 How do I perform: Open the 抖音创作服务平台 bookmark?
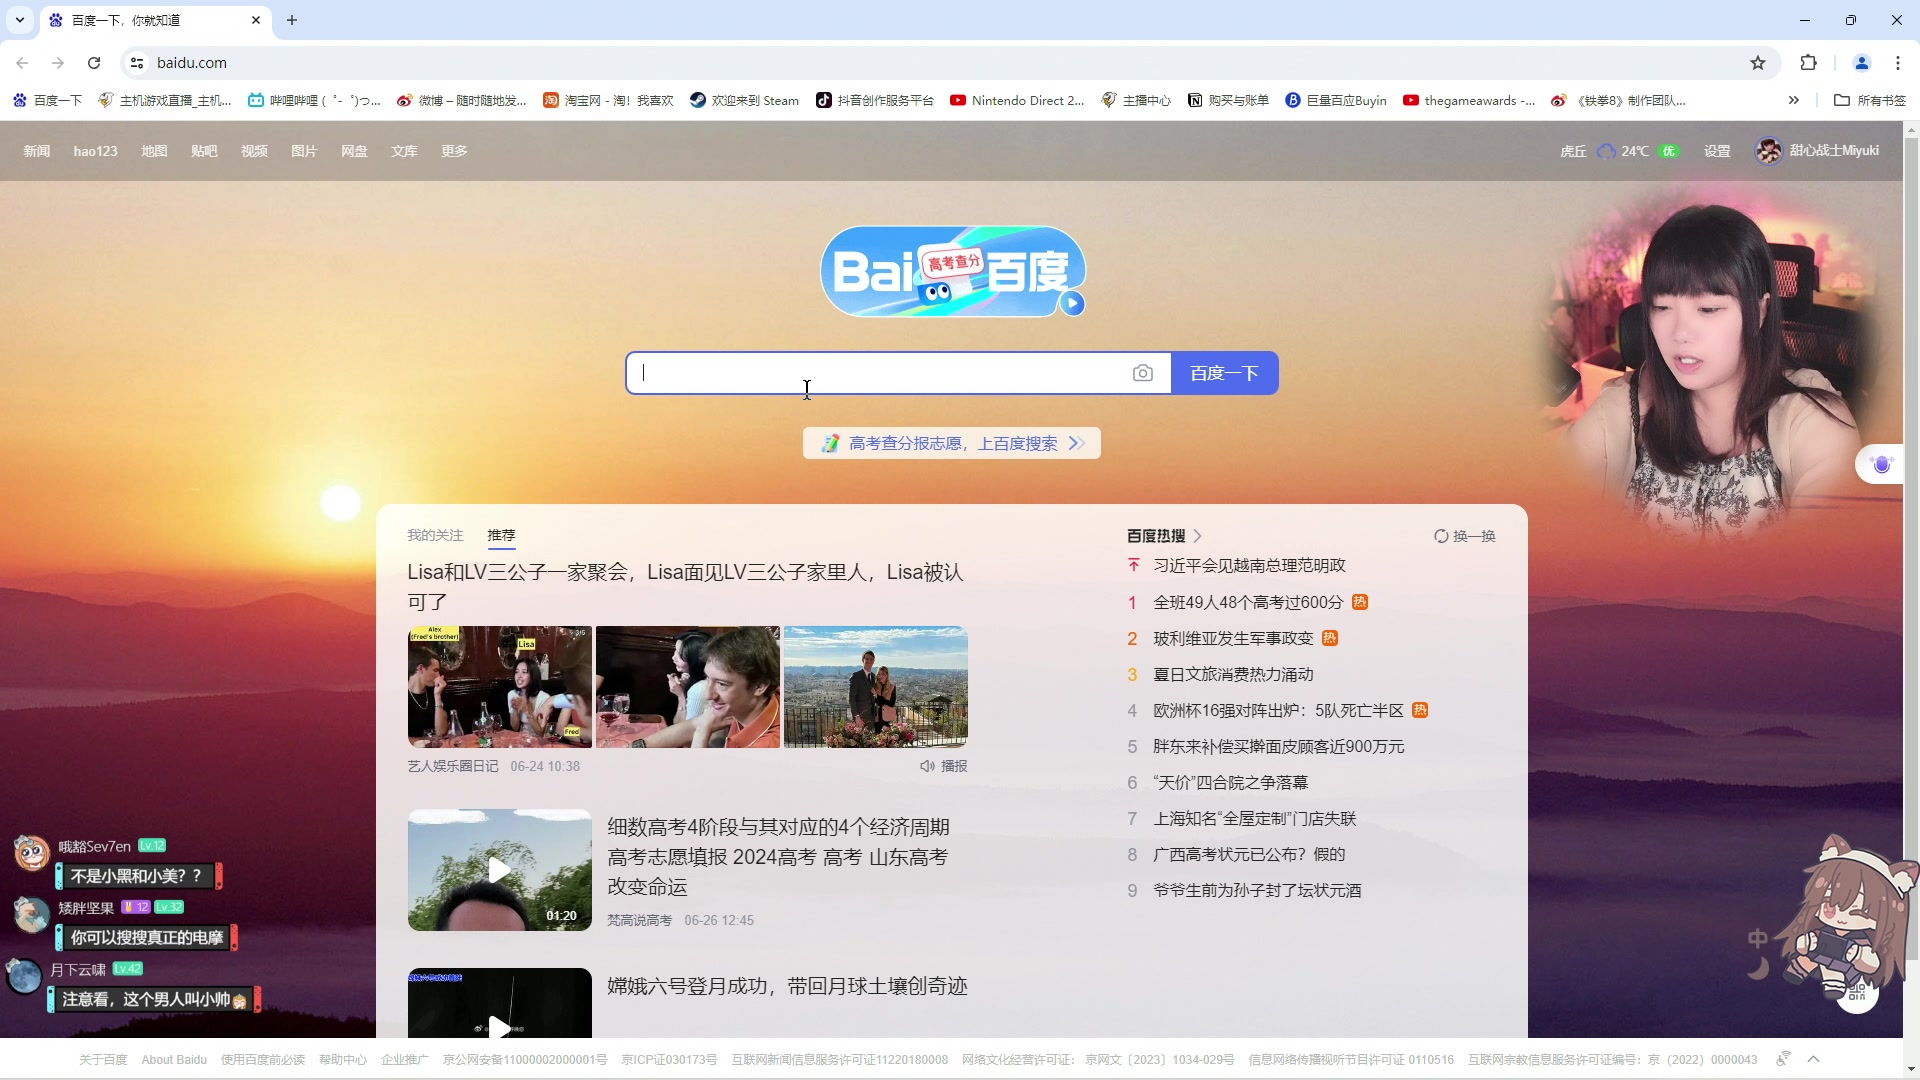tap(875, 100)
